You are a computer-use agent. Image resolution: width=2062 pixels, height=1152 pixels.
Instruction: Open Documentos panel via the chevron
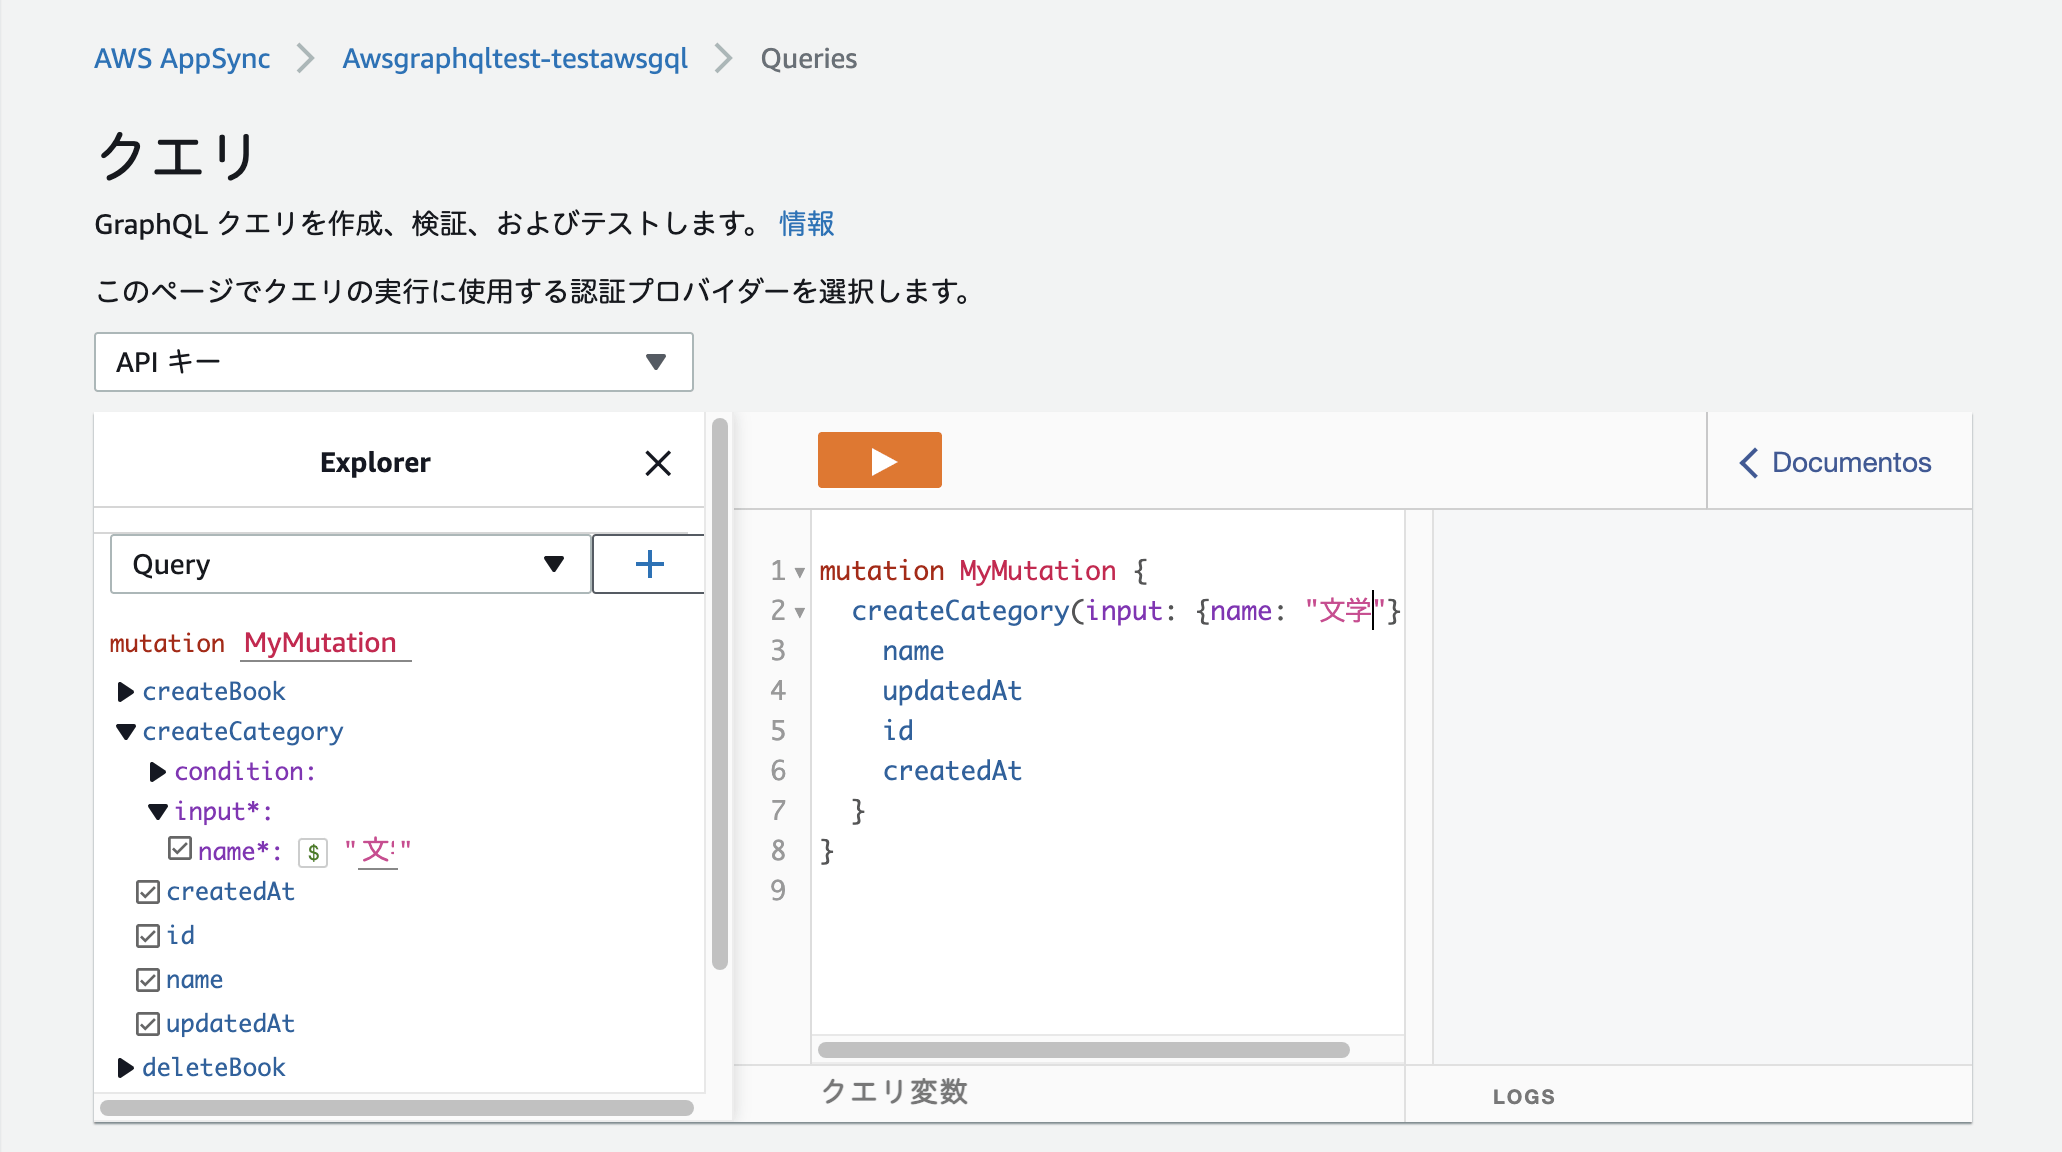click(x=1748, y=463)
